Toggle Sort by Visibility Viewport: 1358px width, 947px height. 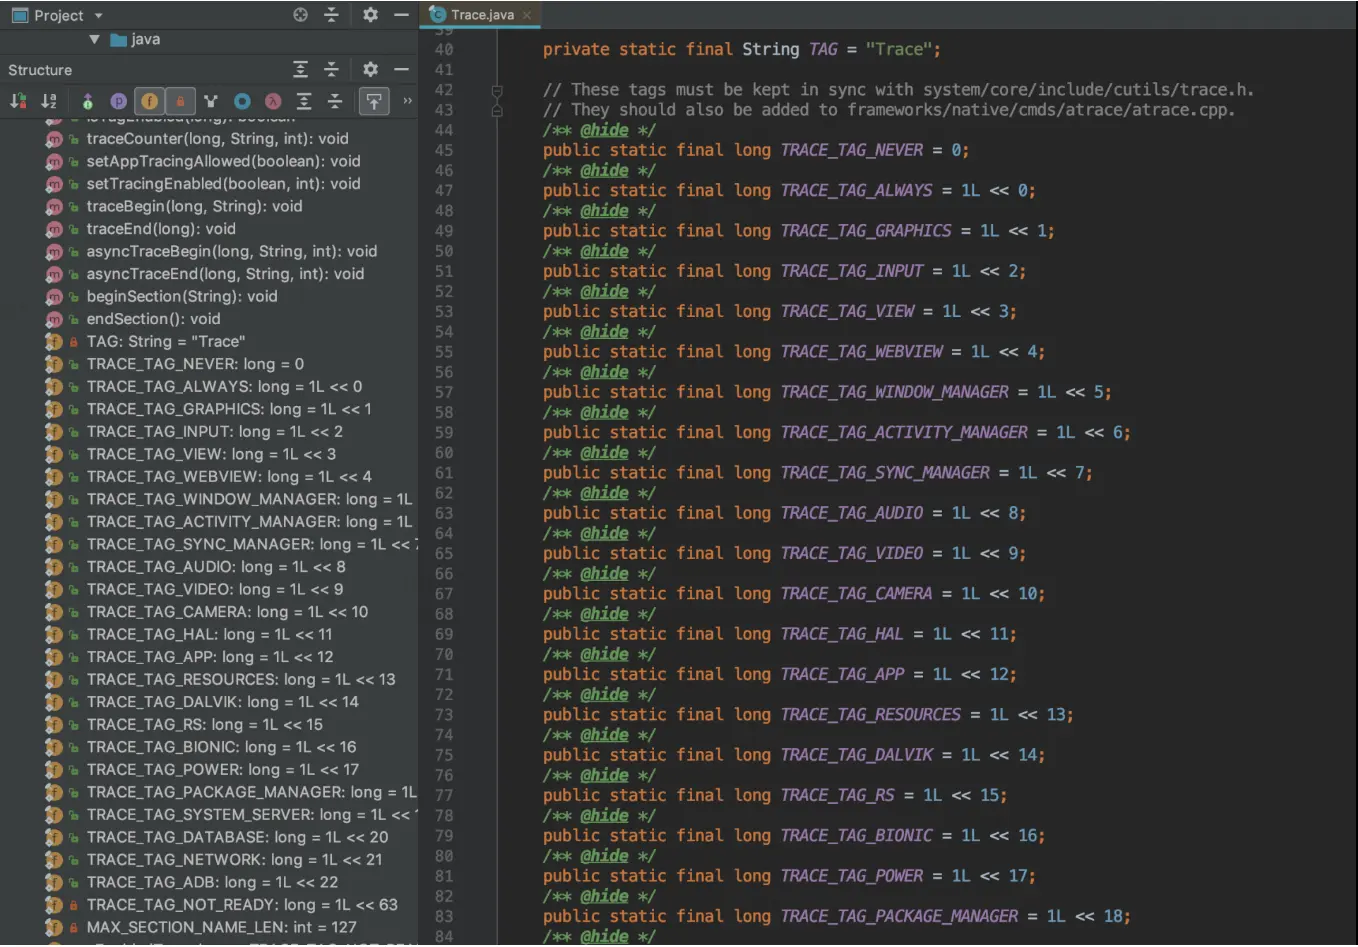point(18,101)
